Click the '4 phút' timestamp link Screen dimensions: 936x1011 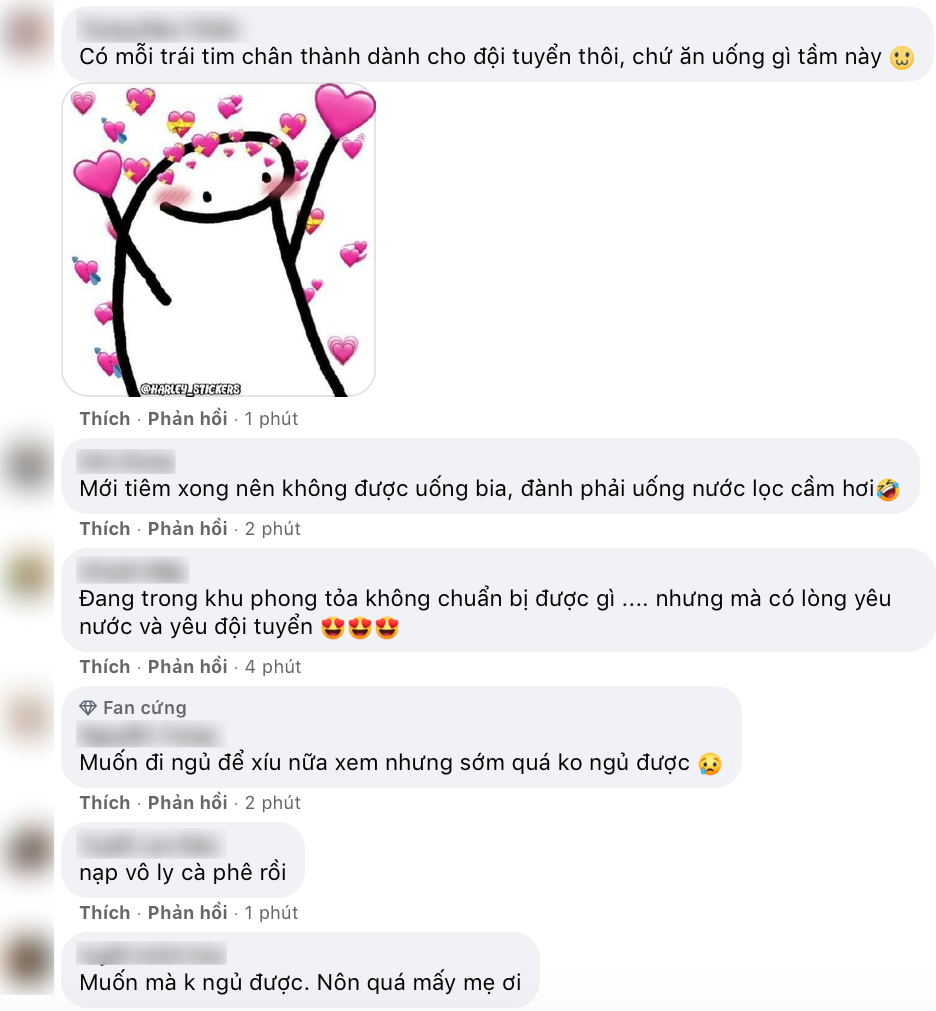click(273, 667)
